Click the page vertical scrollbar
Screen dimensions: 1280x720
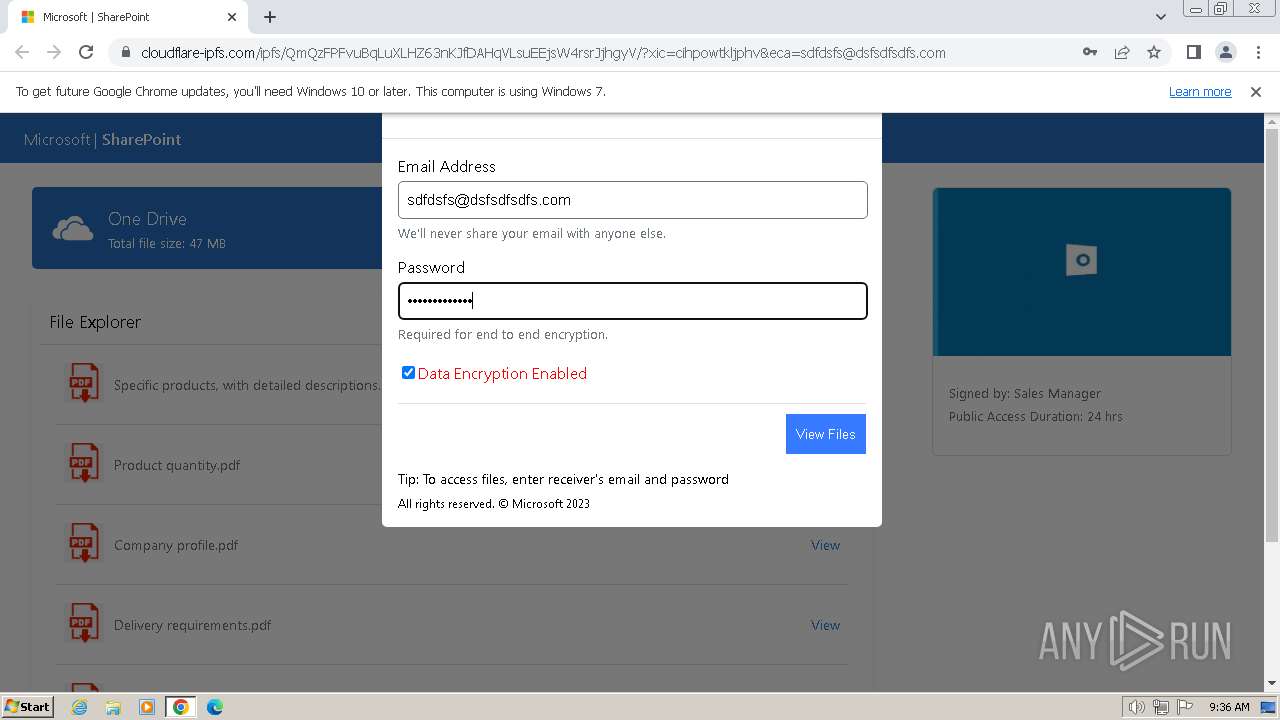click(1272, 335)
